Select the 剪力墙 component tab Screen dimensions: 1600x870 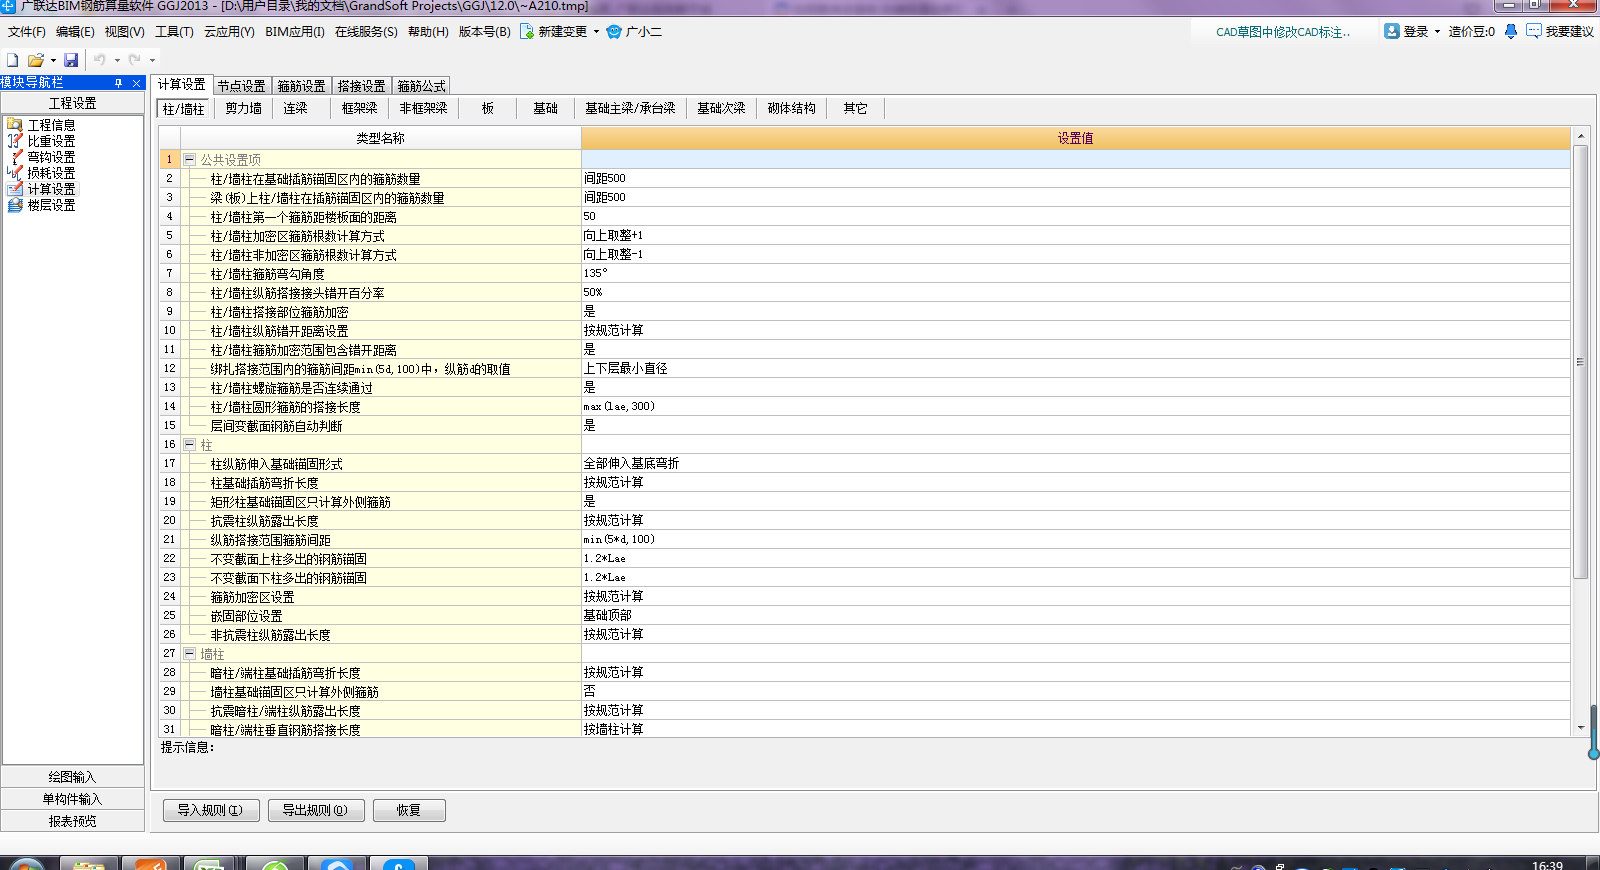243,108
